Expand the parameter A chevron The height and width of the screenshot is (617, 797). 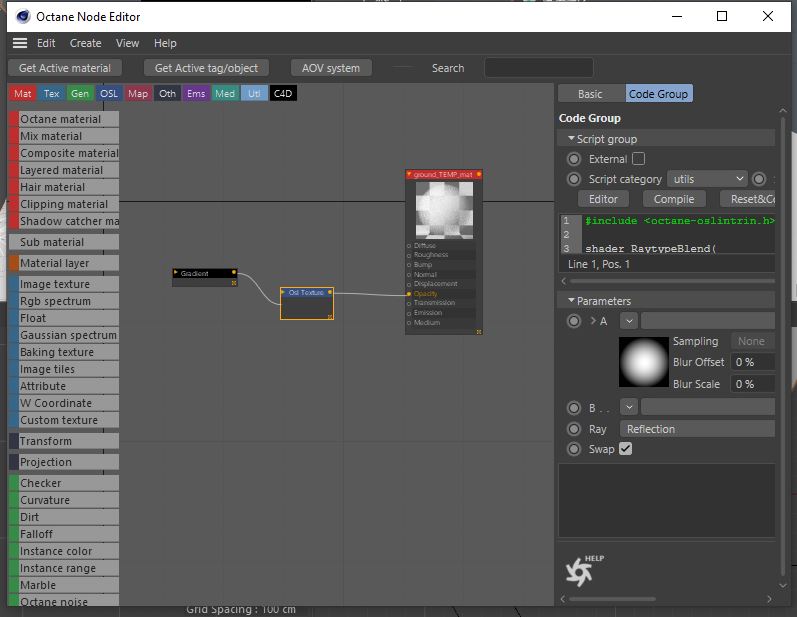pyautogui.click(x=593, y=321)
